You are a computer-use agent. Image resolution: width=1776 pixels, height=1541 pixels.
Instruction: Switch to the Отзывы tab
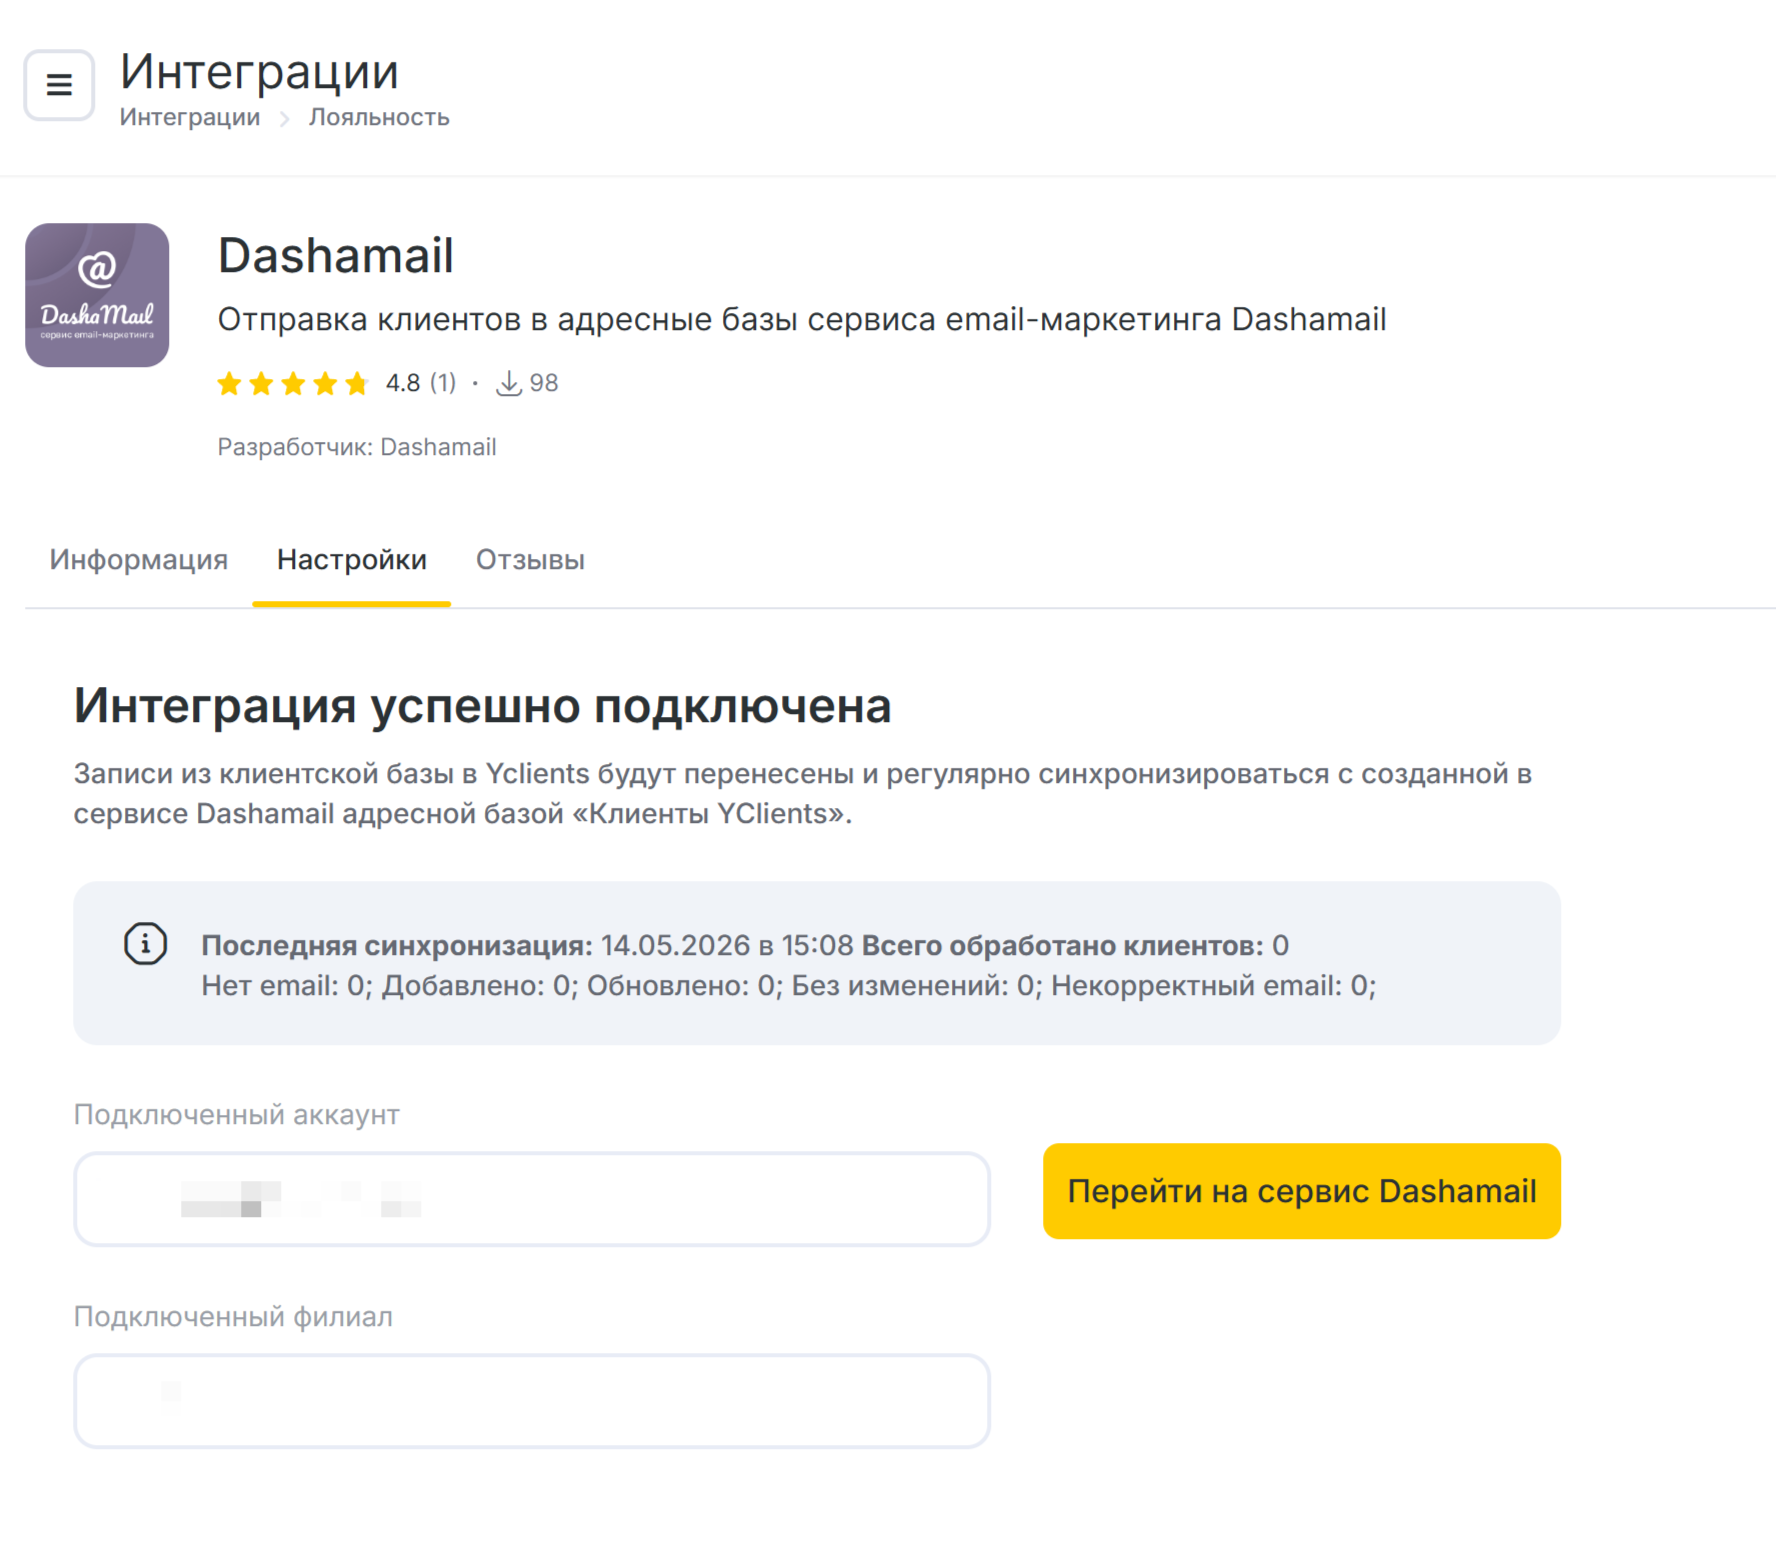click(530, 560)
